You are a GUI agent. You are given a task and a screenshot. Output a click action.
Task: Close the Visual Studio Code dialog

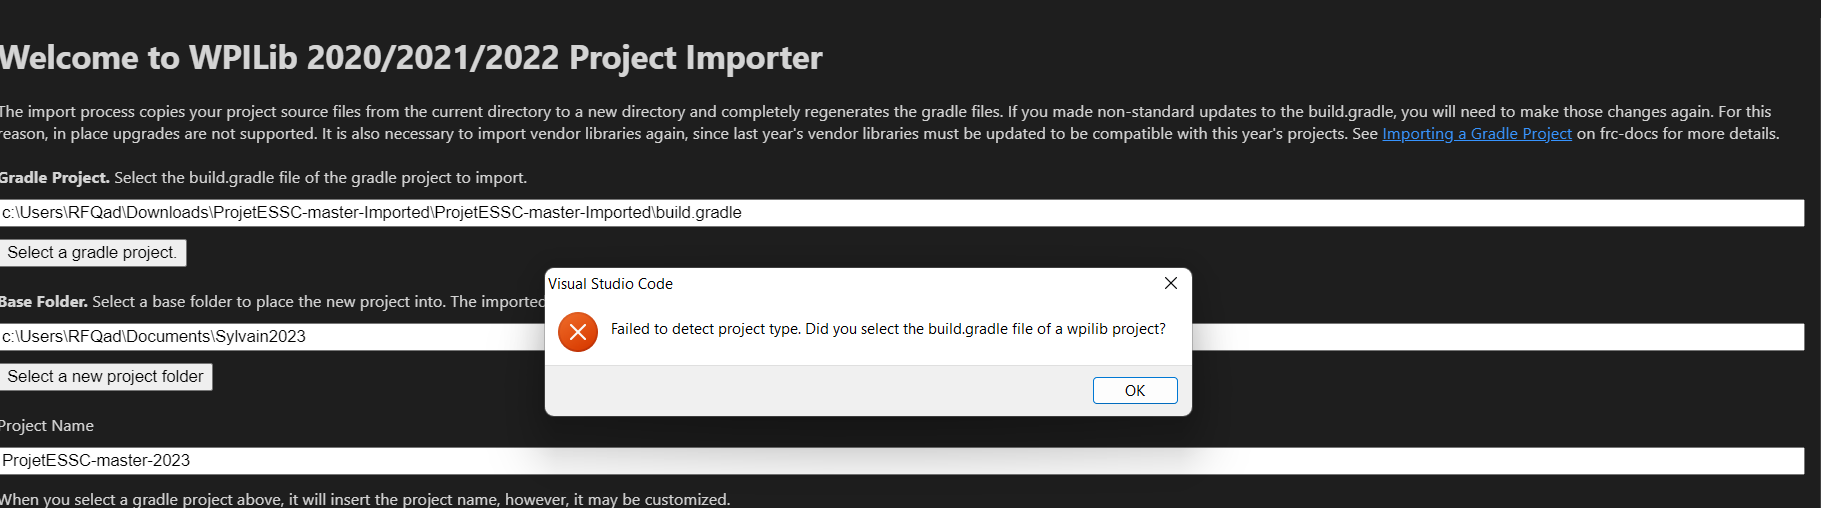click(x=1171, y=283)
